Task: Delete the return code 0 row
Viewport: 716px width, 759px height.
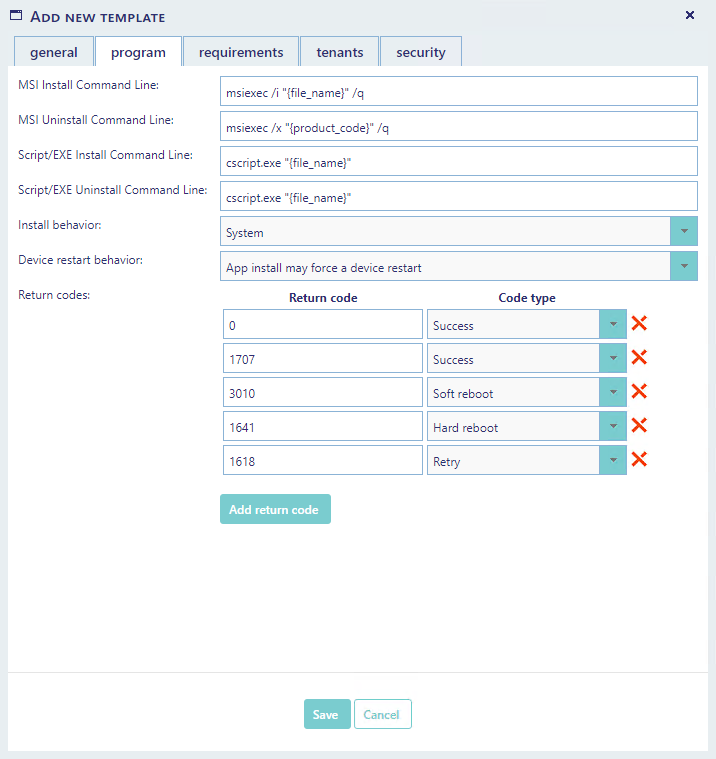Action: pos(639,324)
